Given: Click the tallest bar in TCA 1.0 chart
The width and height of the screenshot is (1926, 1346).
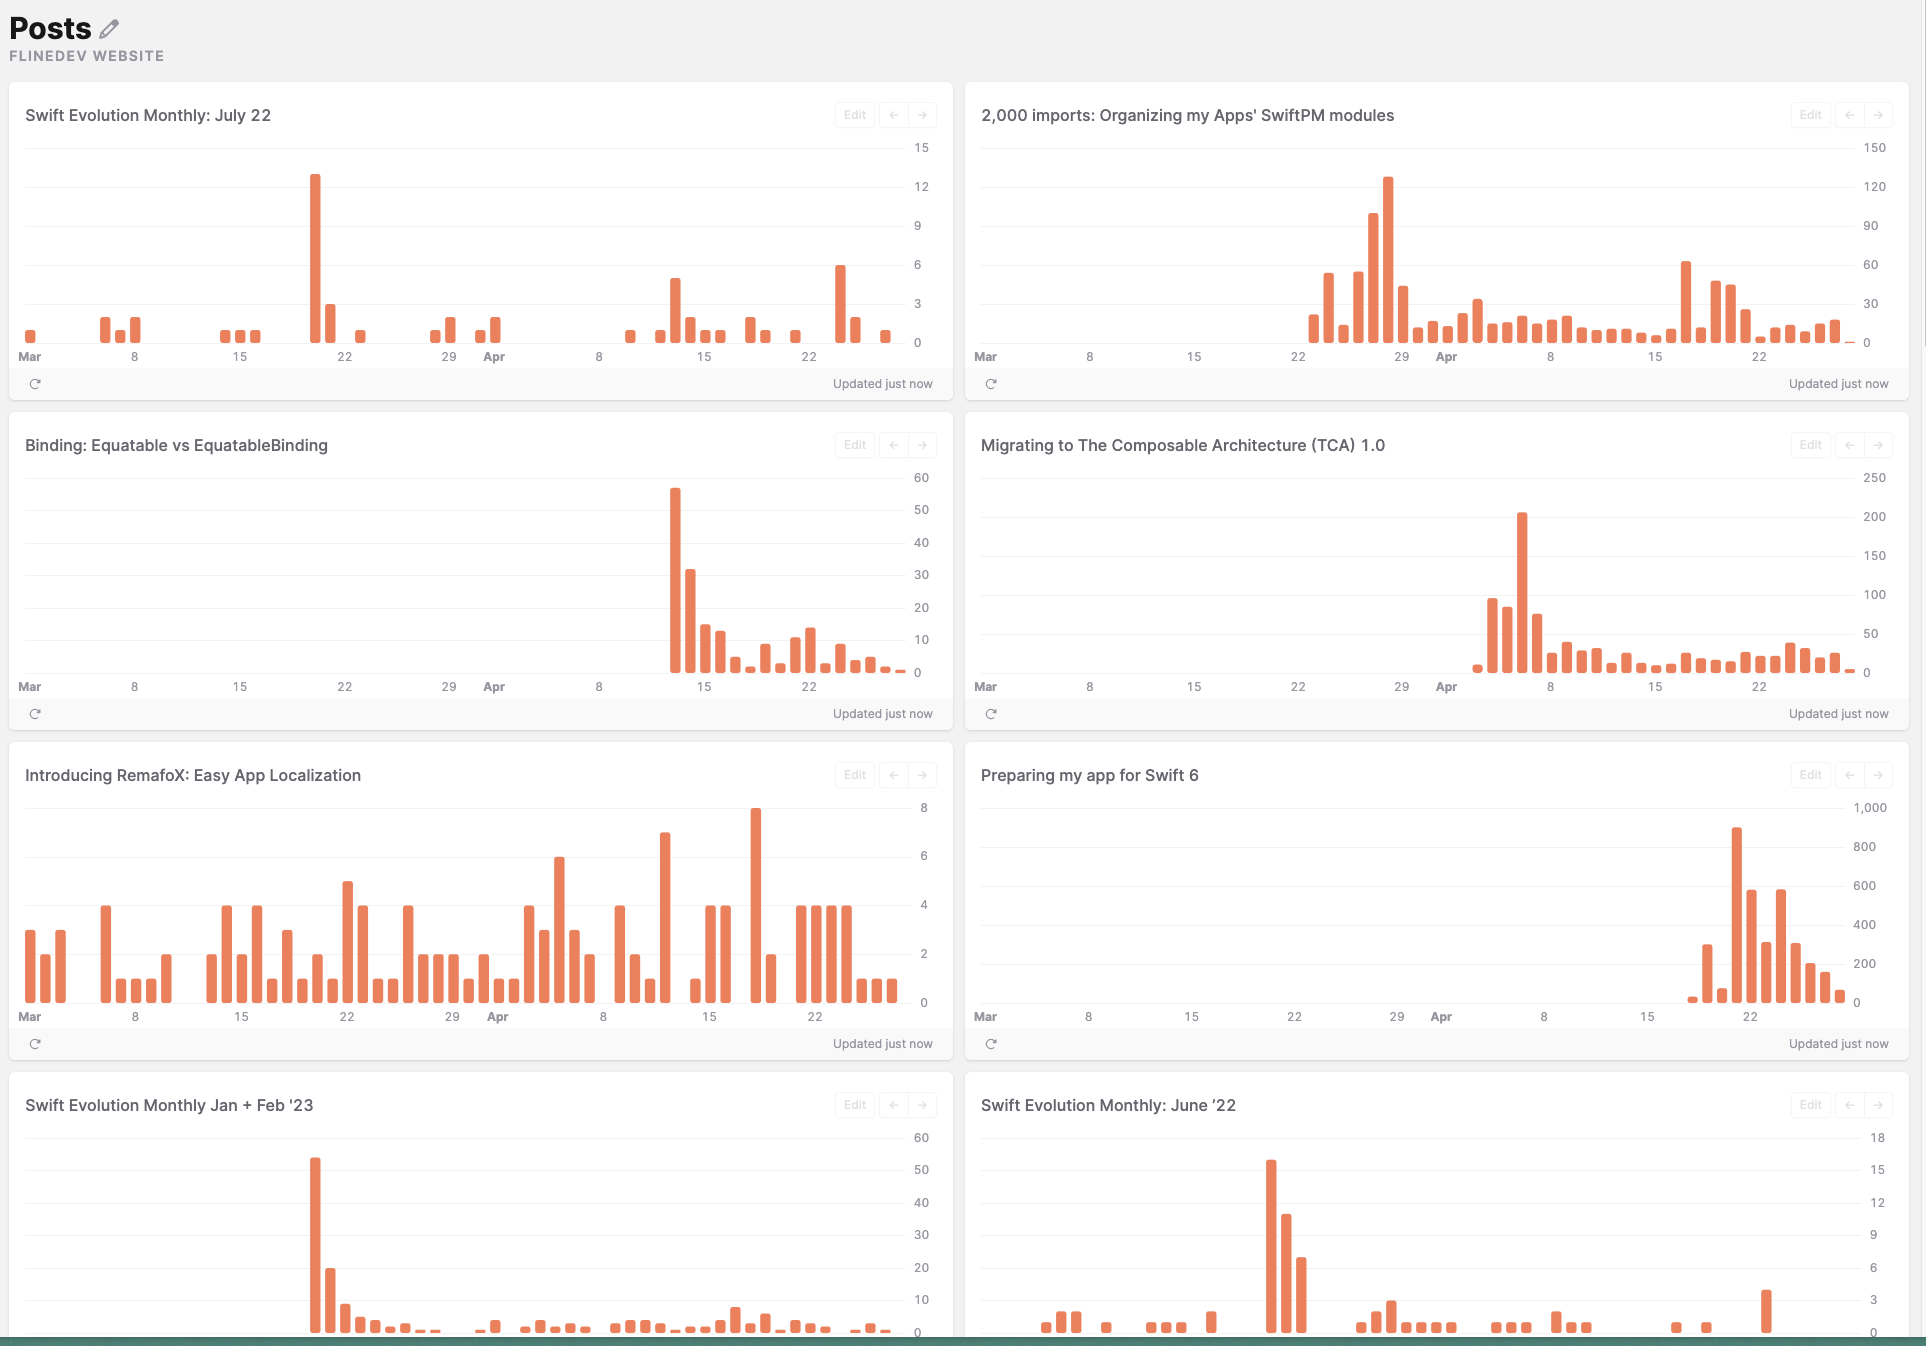Looking at the screenshot, I should click(1522, 592).
